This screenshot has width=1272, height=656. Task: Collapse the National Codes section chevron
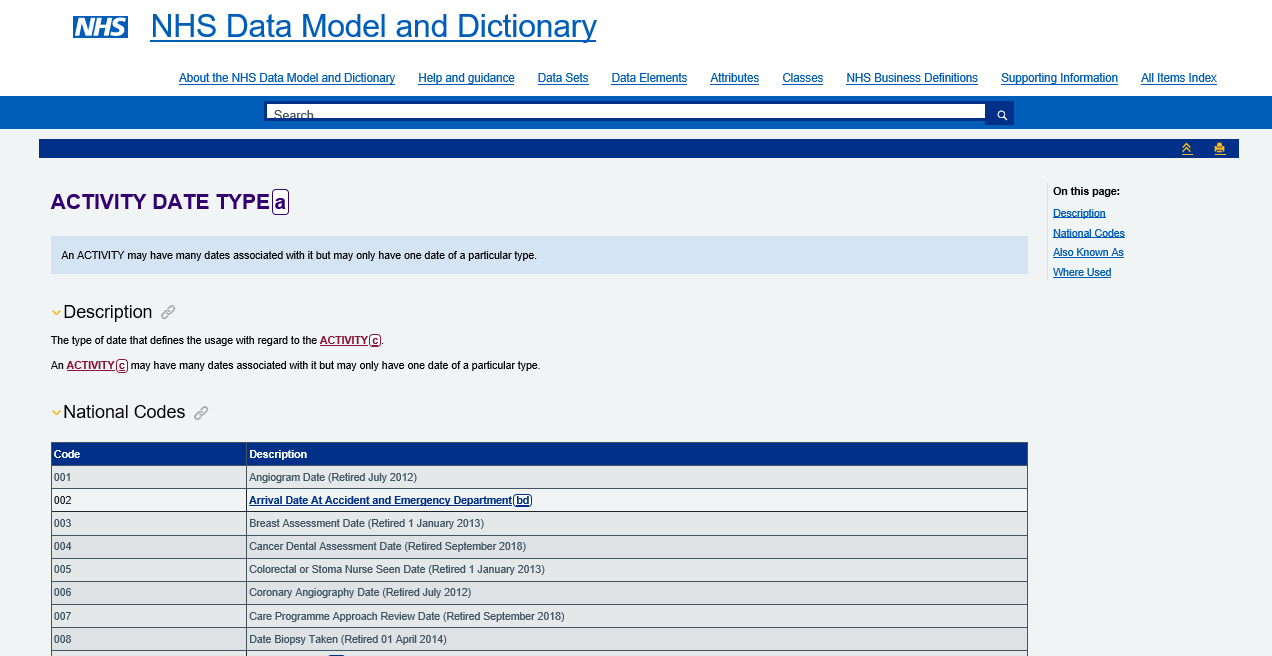pyautogui.click(x=56, y=413)
